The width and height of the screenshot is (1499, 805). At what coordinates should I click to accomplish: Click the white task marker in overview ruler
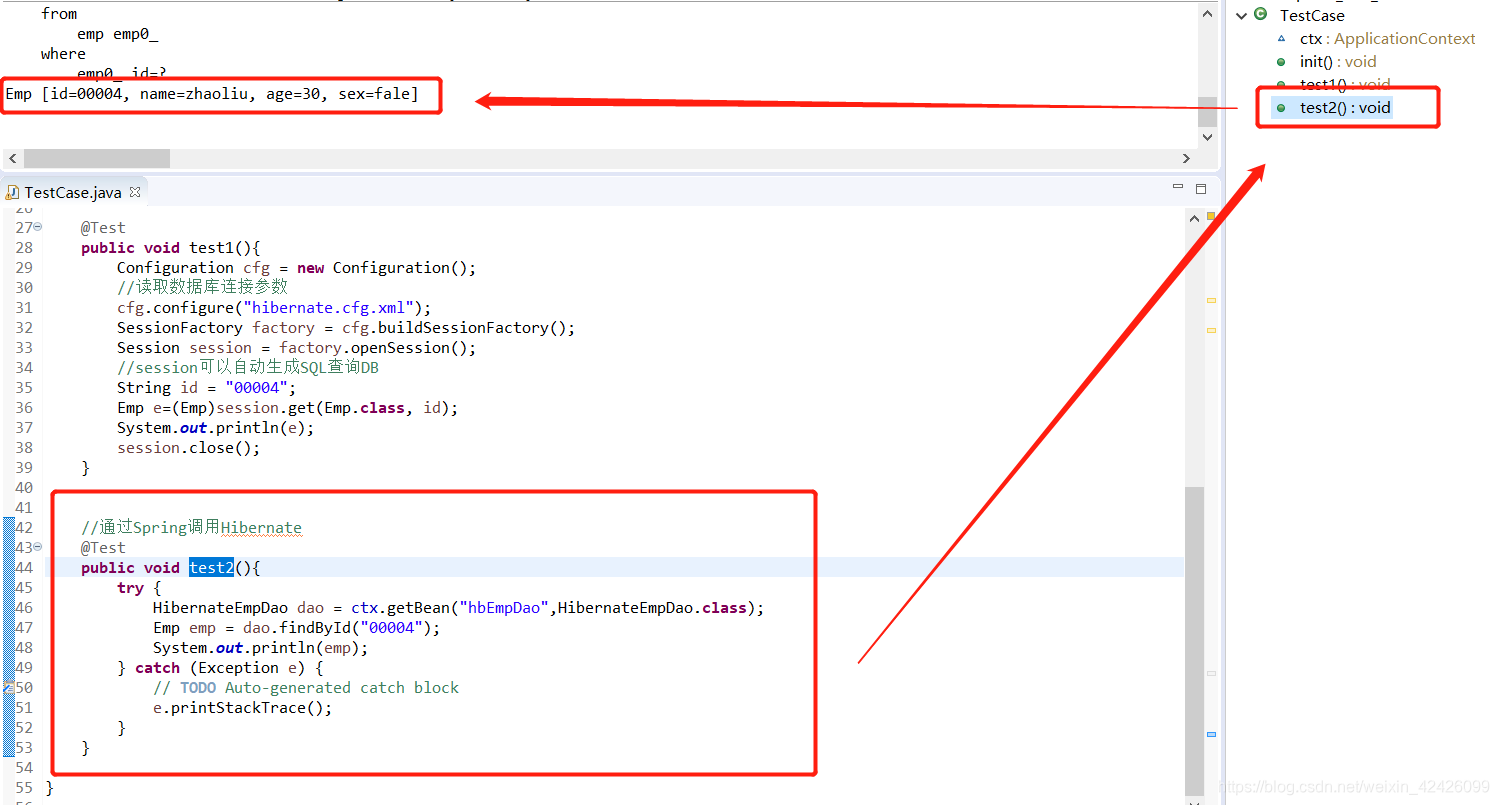[1211, 674]
